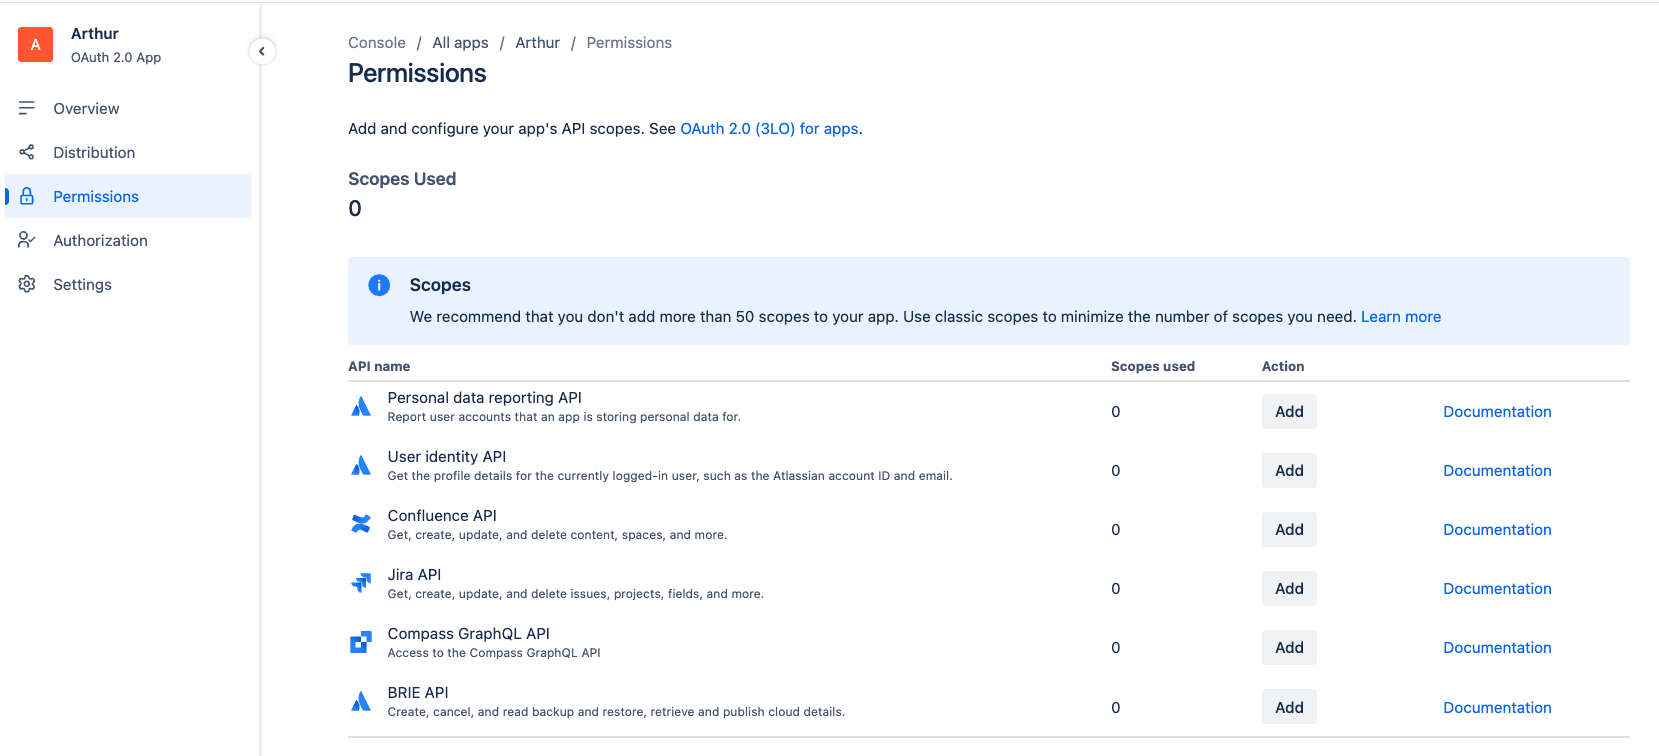
Task: Click the Permissions lock icon in the sidebar
Action: pyautogui.click(x=27, y=196)
